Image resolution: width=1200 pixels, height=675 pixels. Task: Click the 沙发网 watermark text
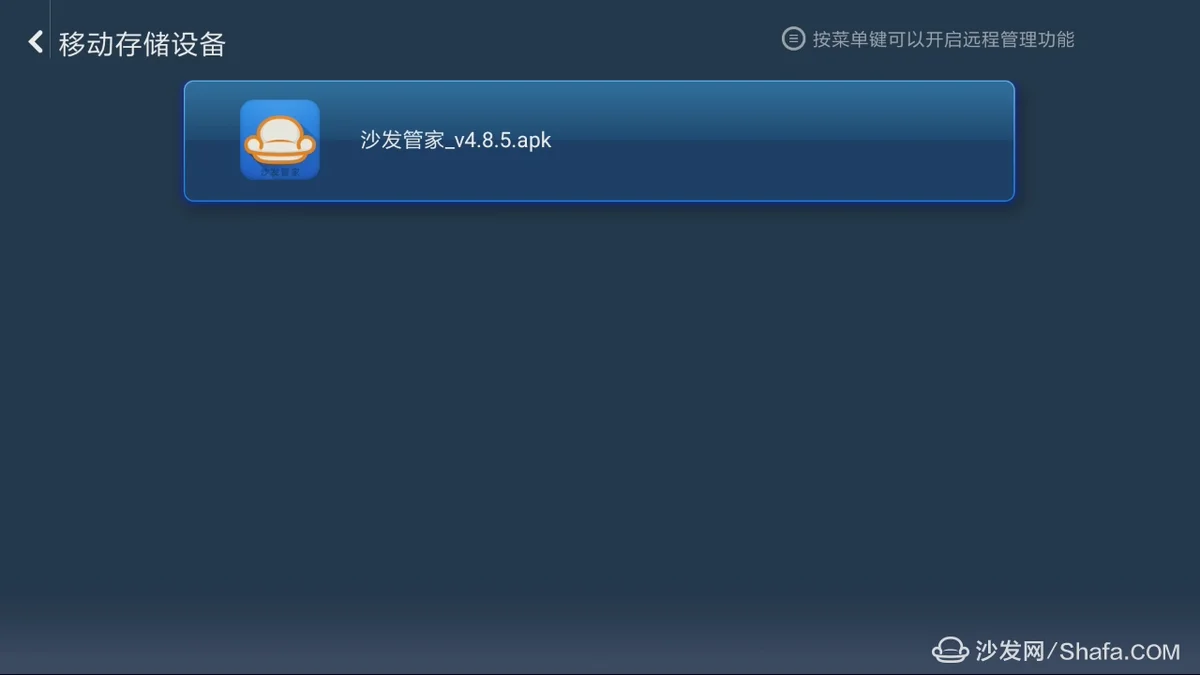pos(1010,651)
